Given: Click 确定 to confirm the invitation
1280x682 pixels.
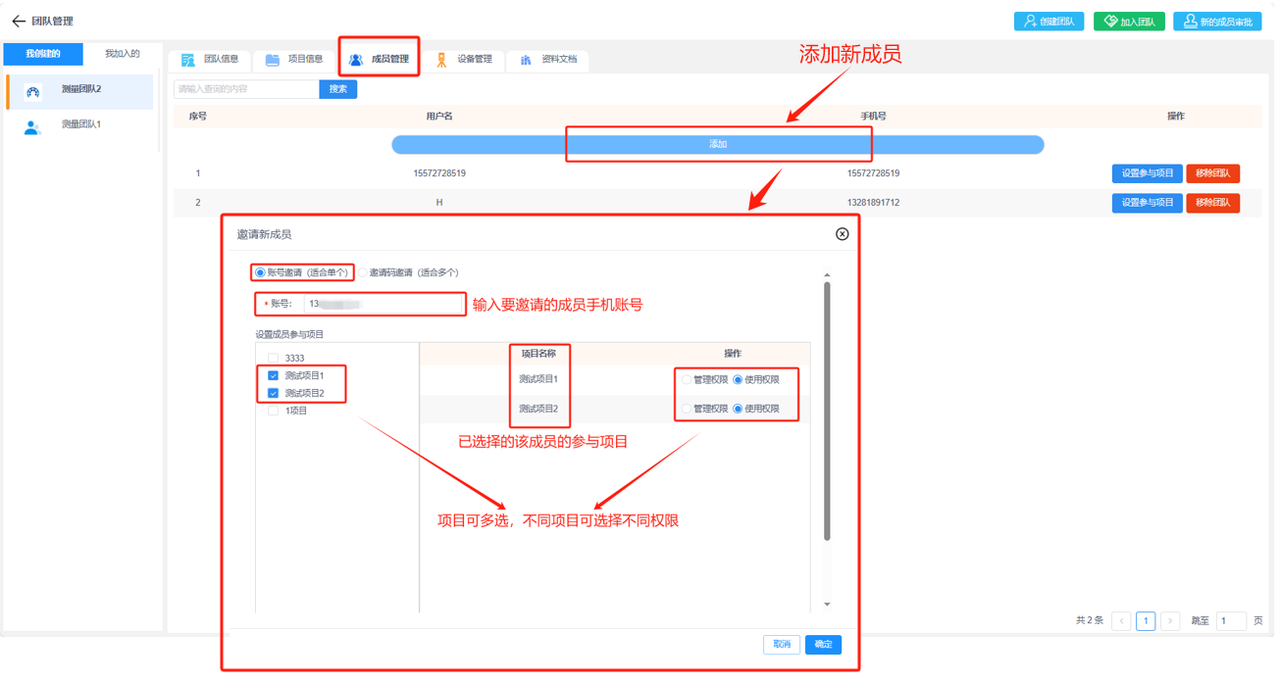Looking at the screenshot, I should (823, 645).
